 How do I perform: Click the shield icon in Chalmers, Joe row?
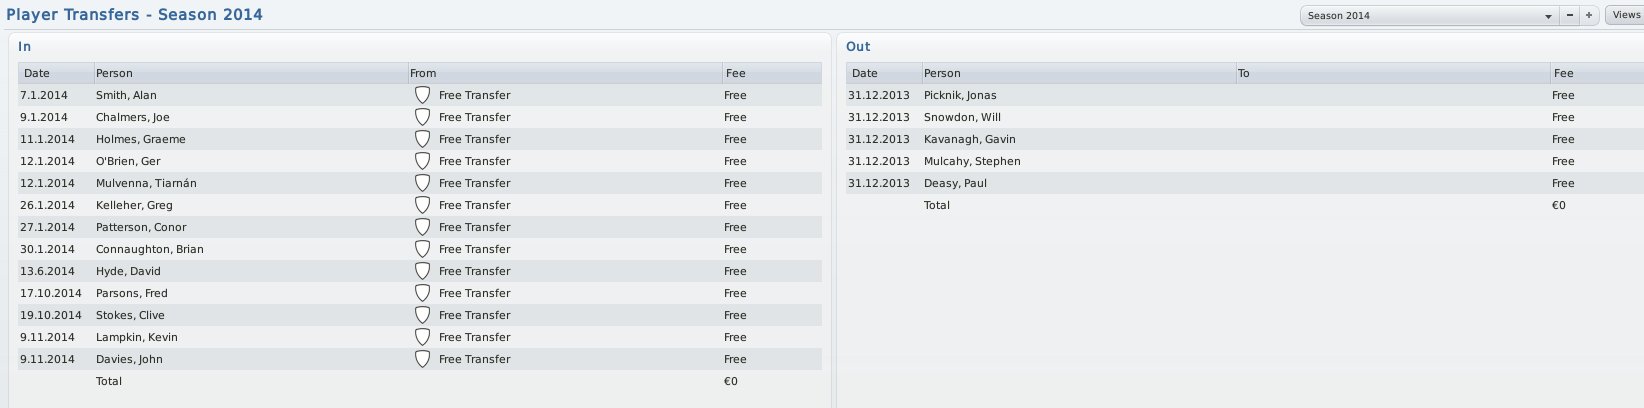(x=422, y=117)
